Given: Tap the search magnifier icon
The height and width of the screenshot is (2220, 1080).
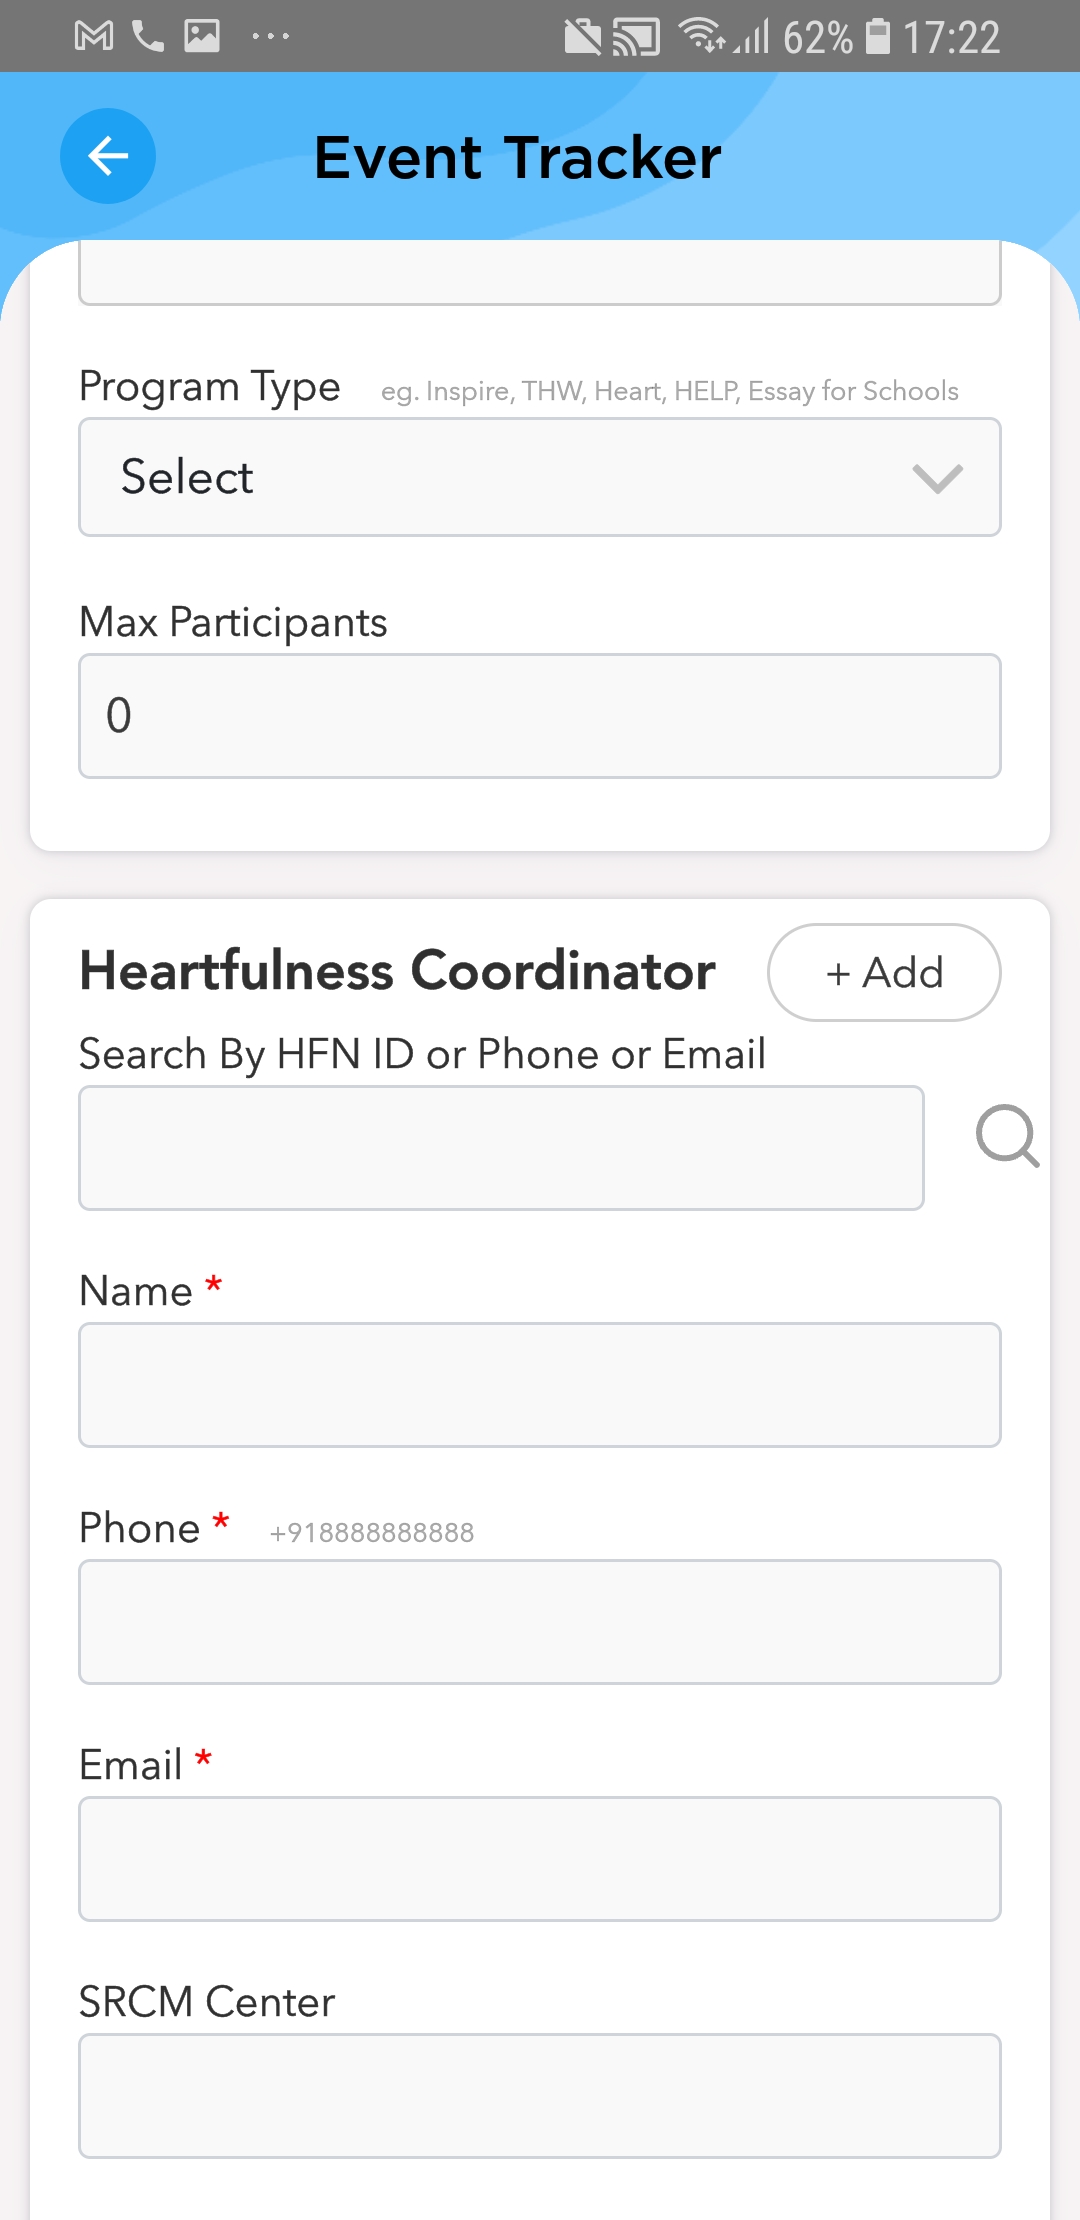Looking at the screenshot, I should click(x=1007, y=1136).
